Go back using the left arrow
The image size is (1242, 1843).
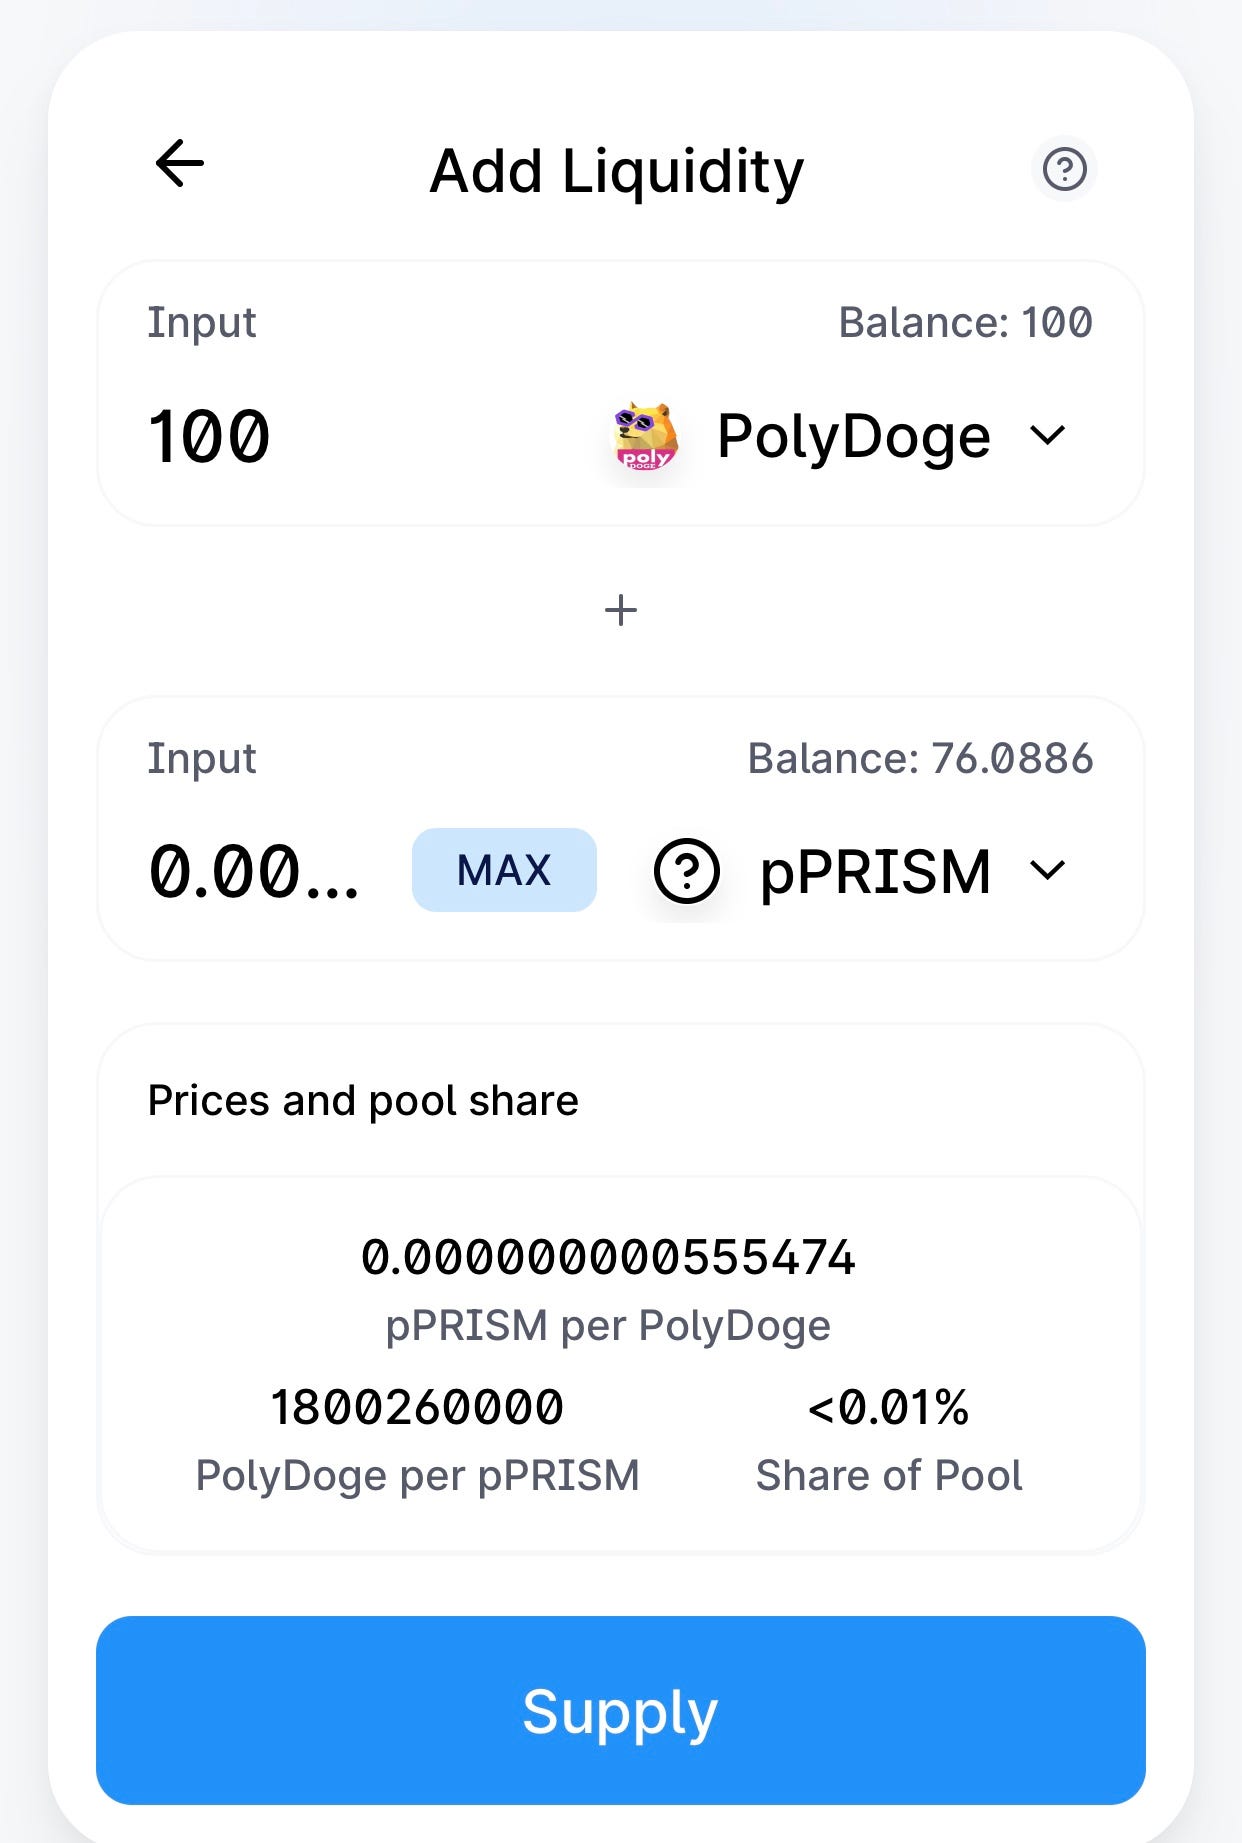pyautogui.click(x=180, y=163)
